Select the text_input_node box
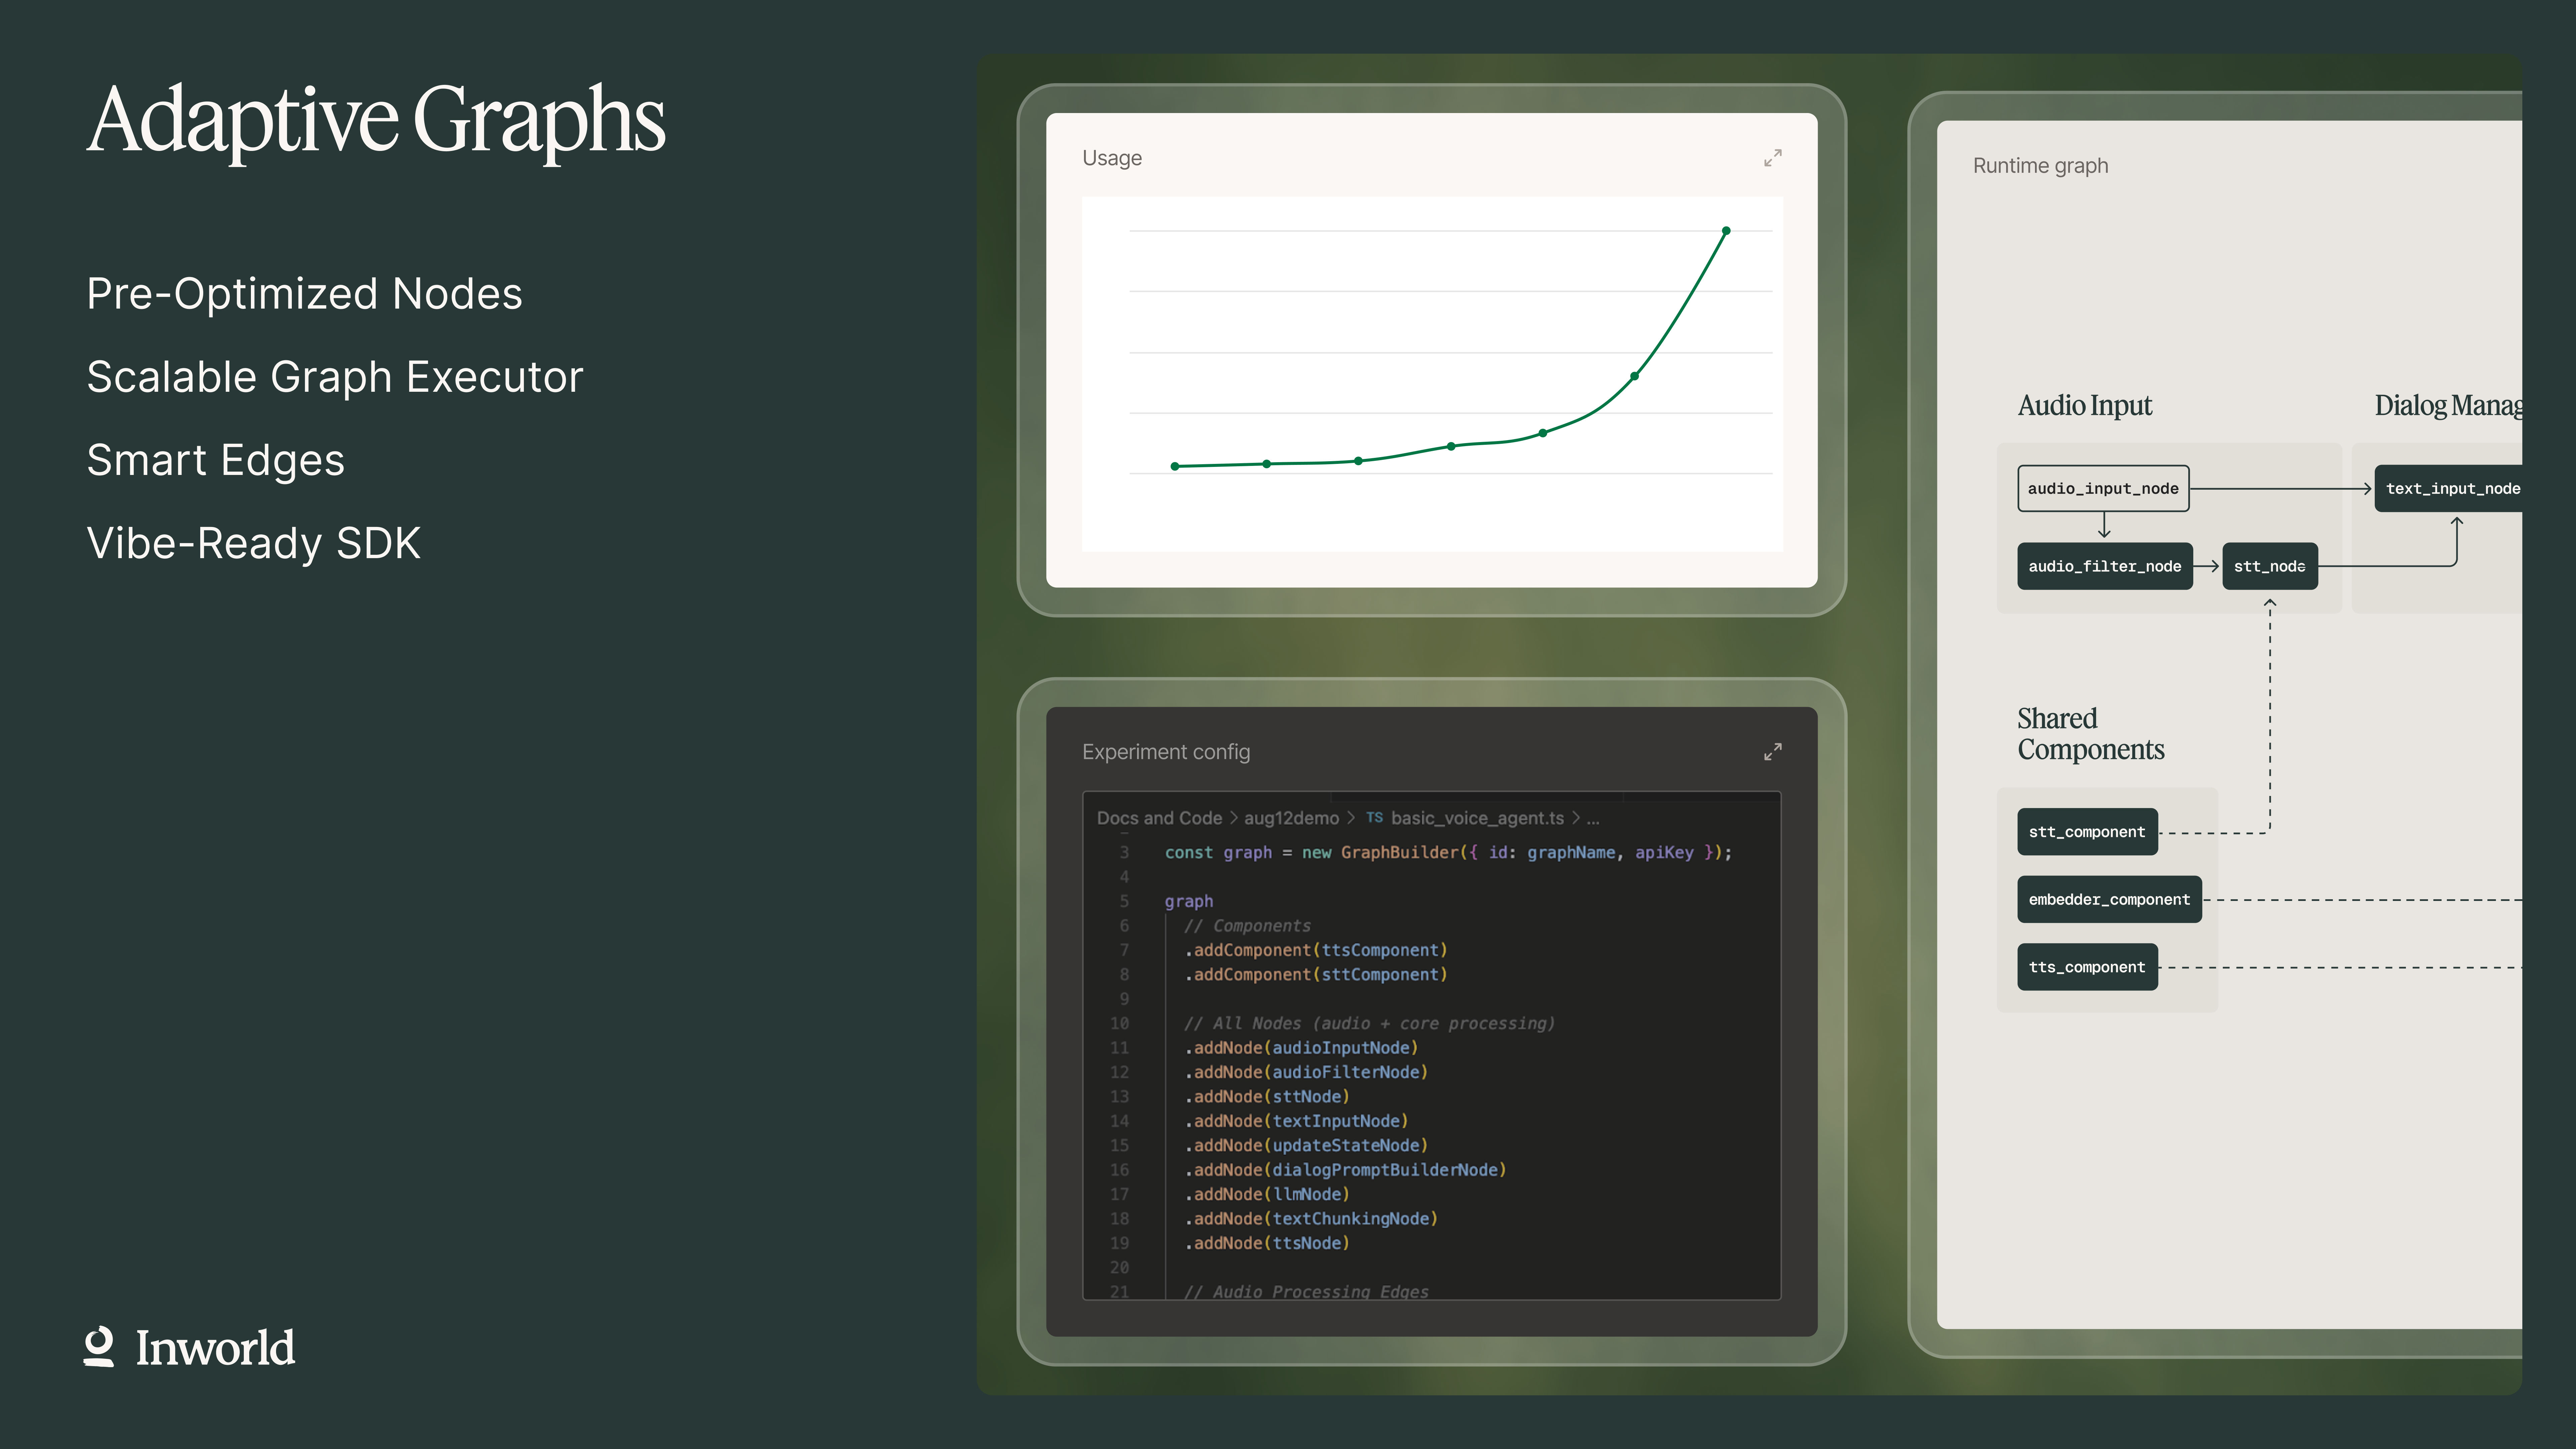Screen dimensions: 2576x1449 (2448, 489)
